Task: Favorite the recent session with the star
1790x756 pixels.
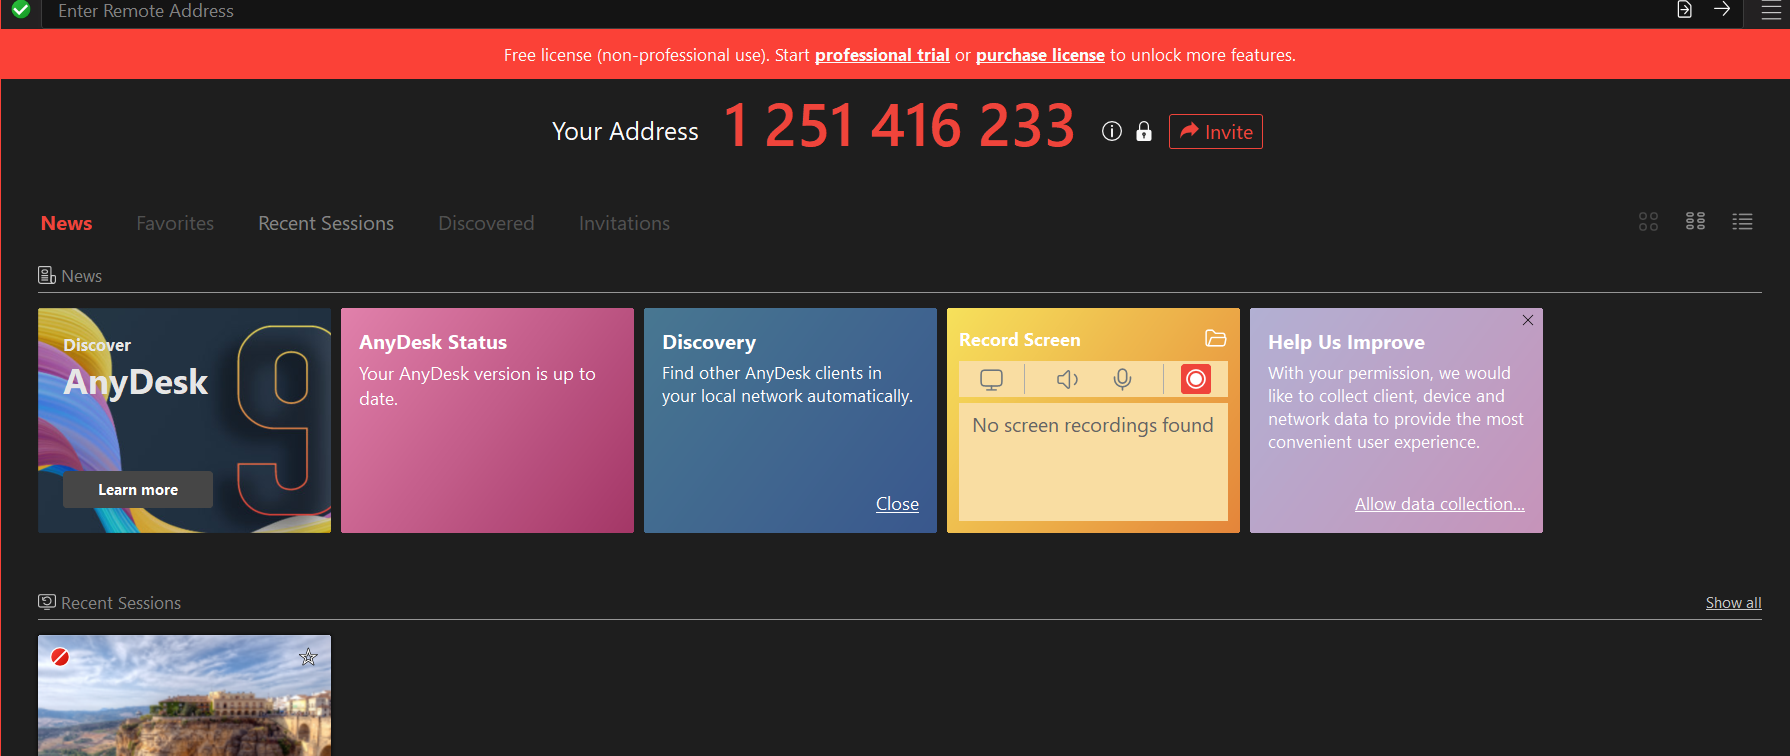Action: (x=308, y=657)
